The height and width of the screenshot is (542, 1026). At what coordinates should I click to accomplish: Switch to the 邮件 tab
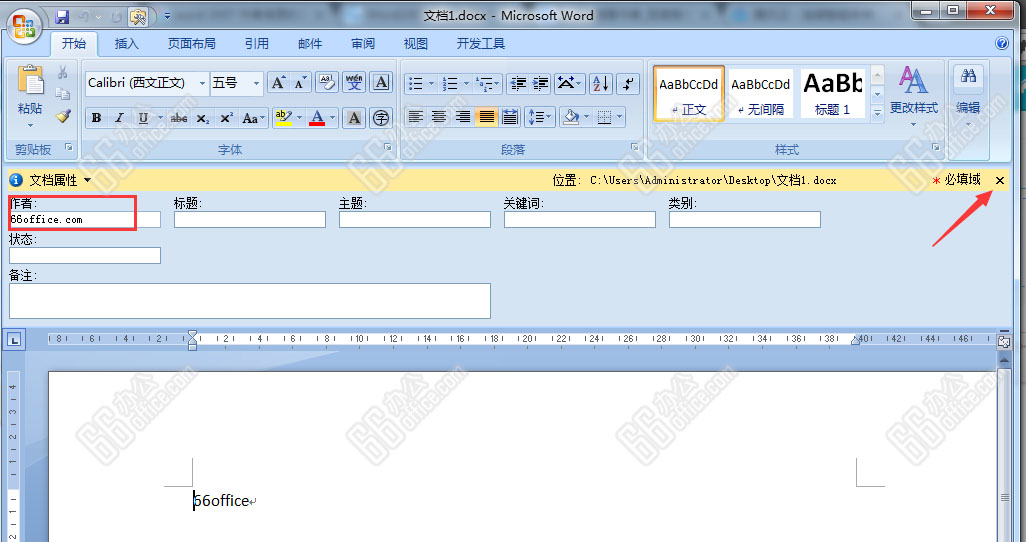pyautogui.click(x=310, y=44)
